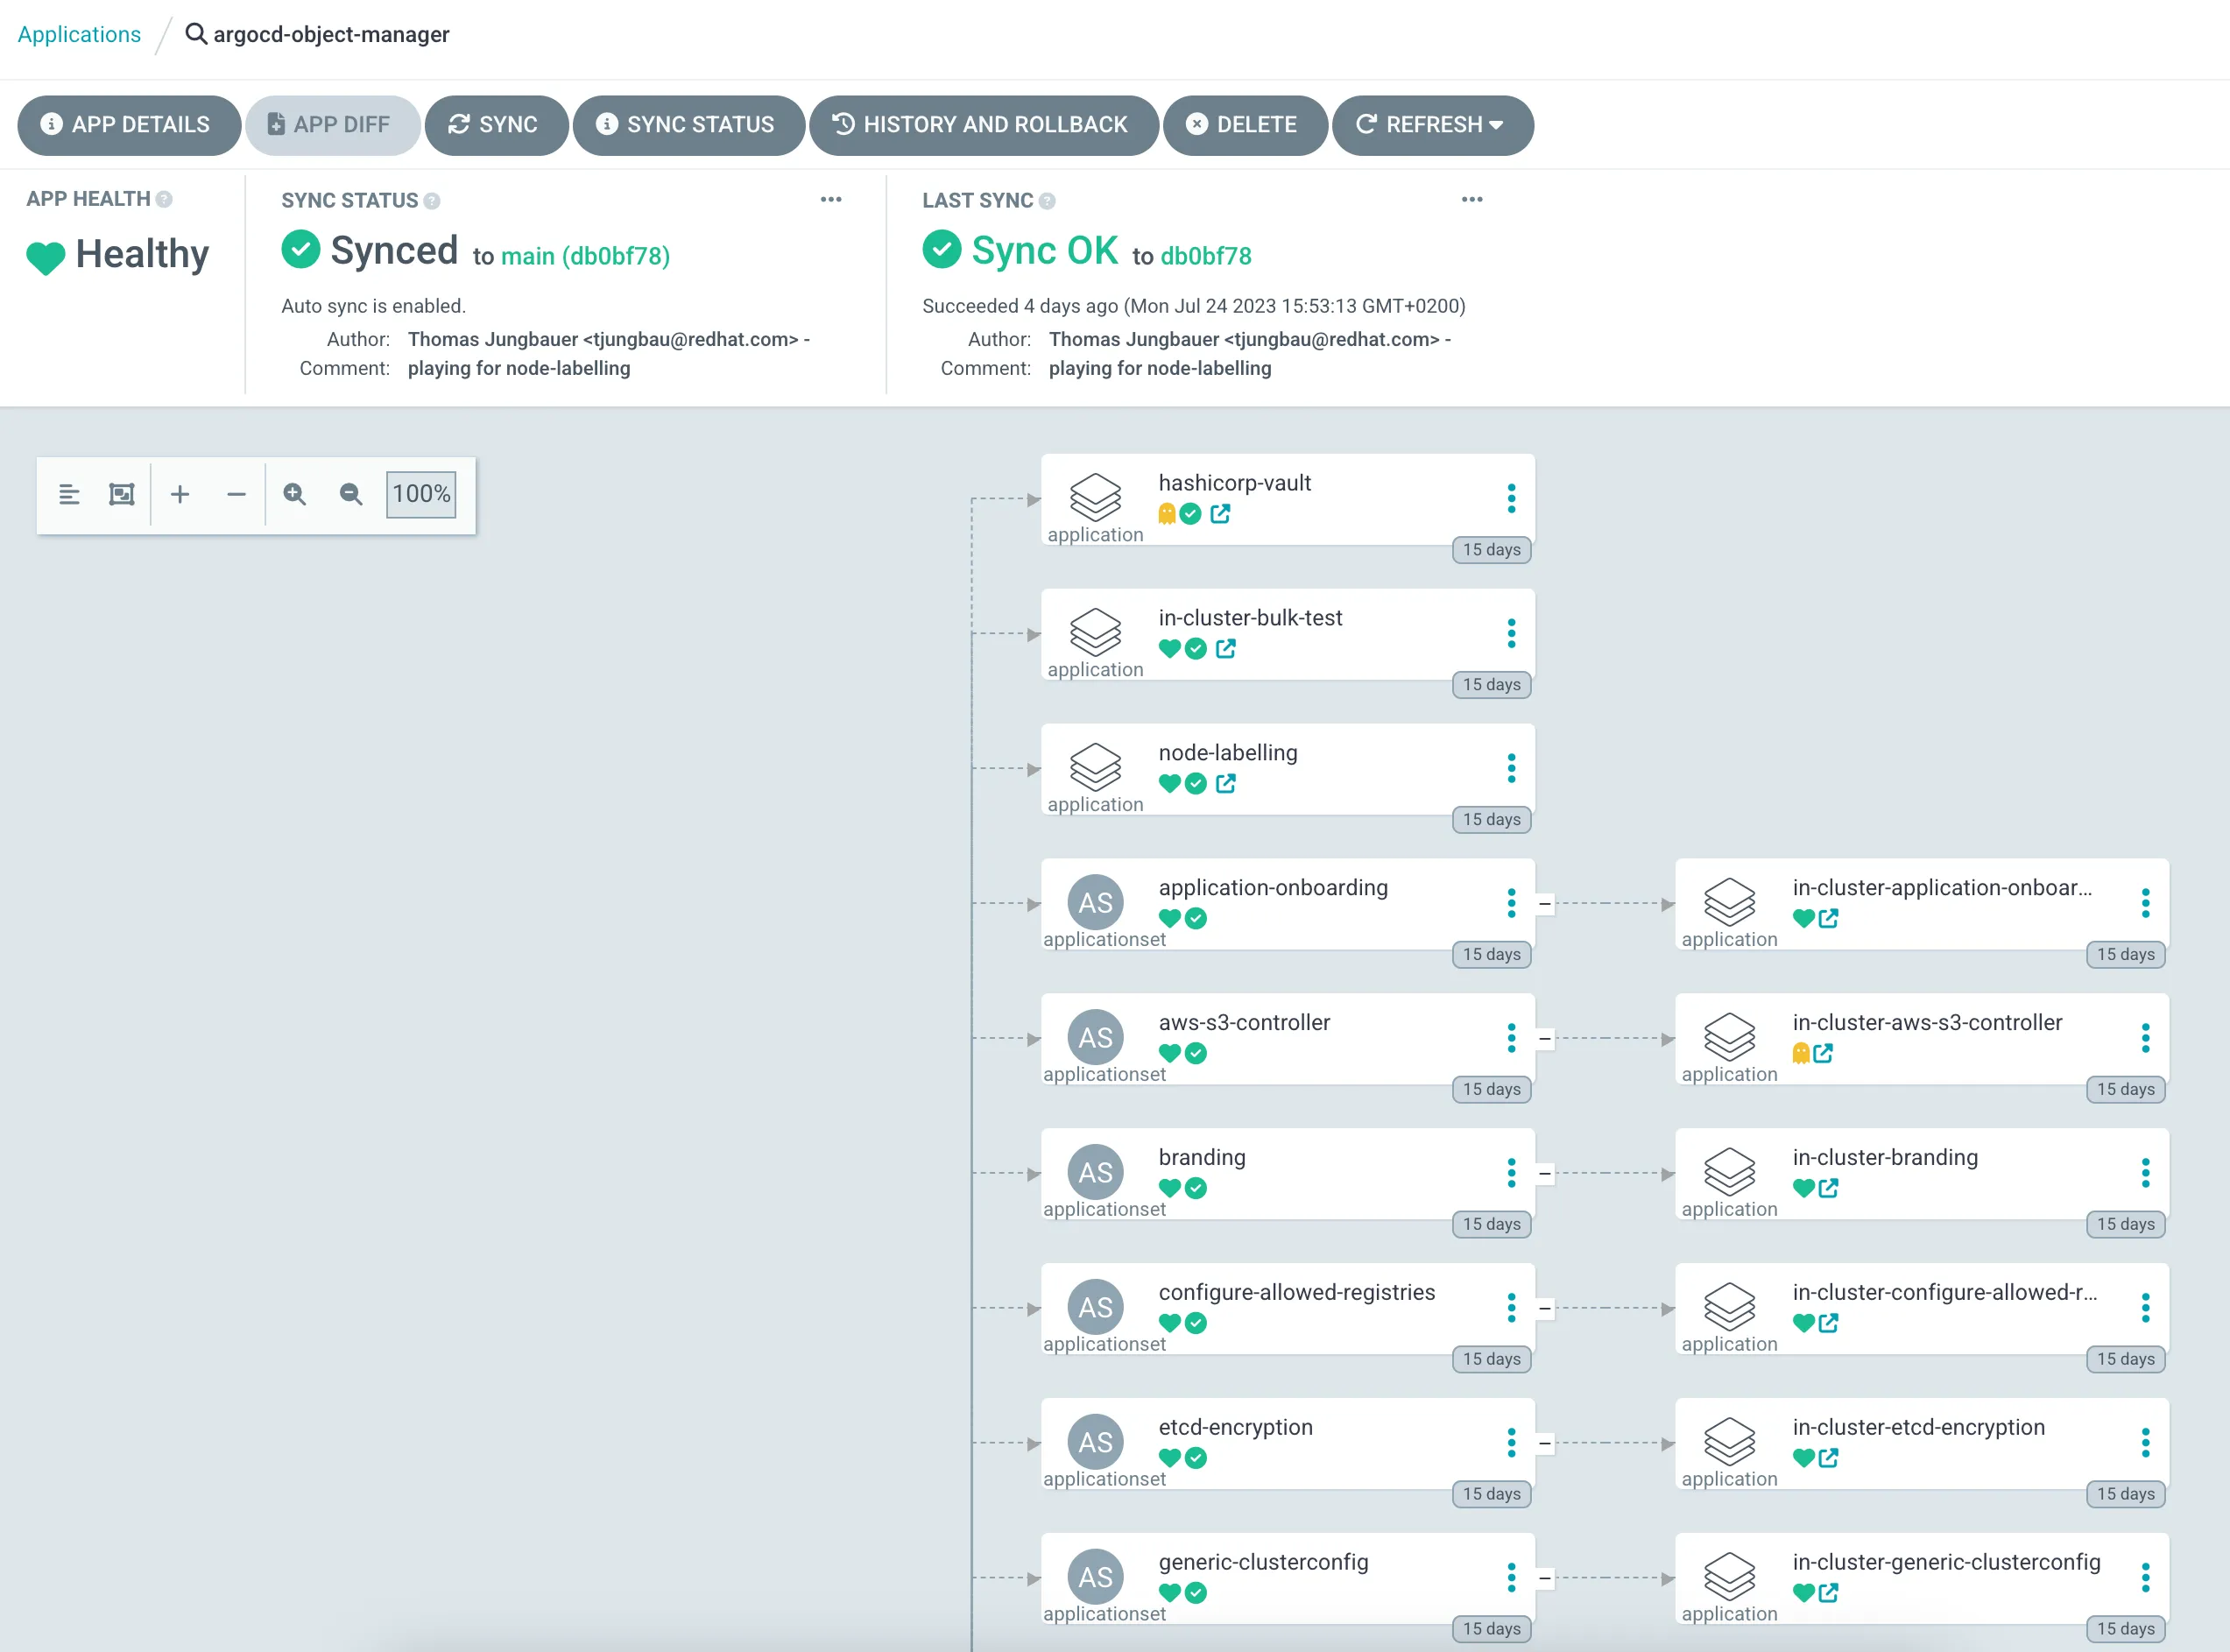The image size is (2230, 1652).
Task: Click the green synced check icon on node-labelling
Action: click(1196, 784)
